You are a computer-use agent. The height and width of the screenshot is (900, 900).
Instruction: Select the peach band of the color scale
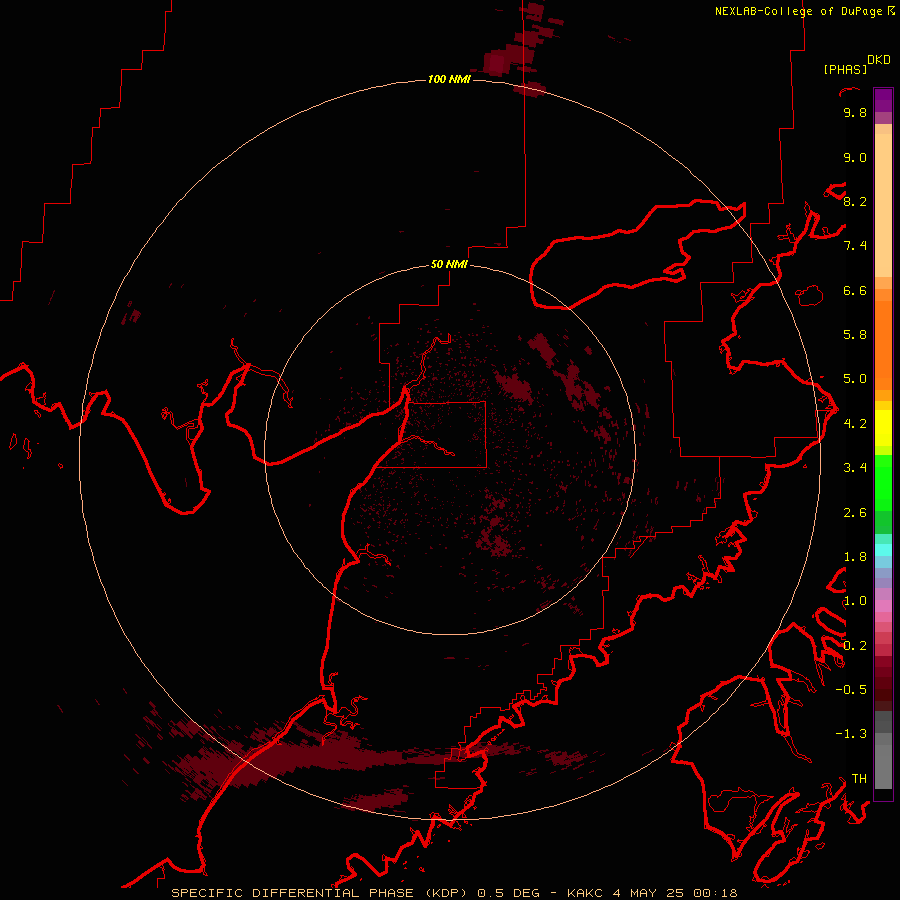coord(883,205)
